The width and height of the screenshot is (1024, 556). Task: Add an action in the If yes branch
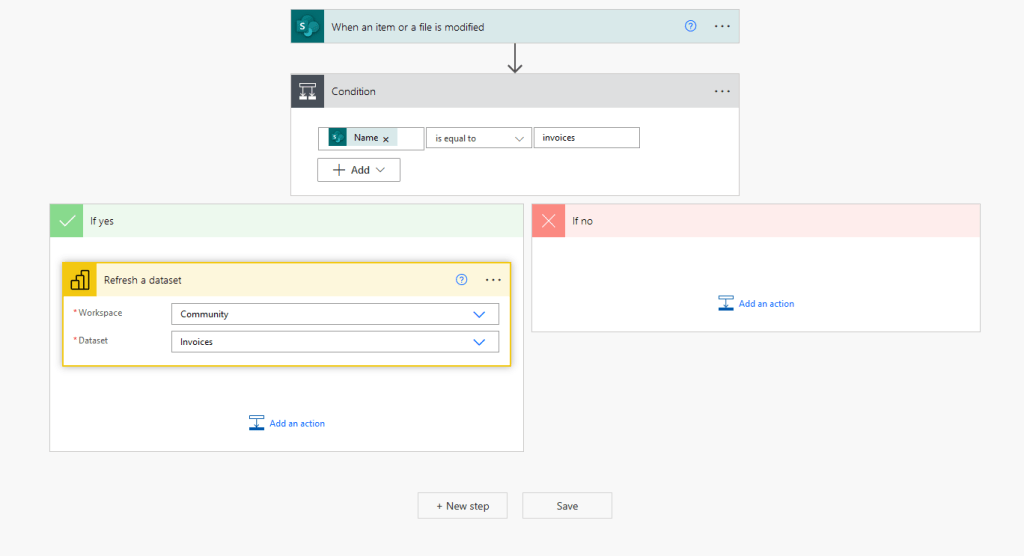coord(287,423)
